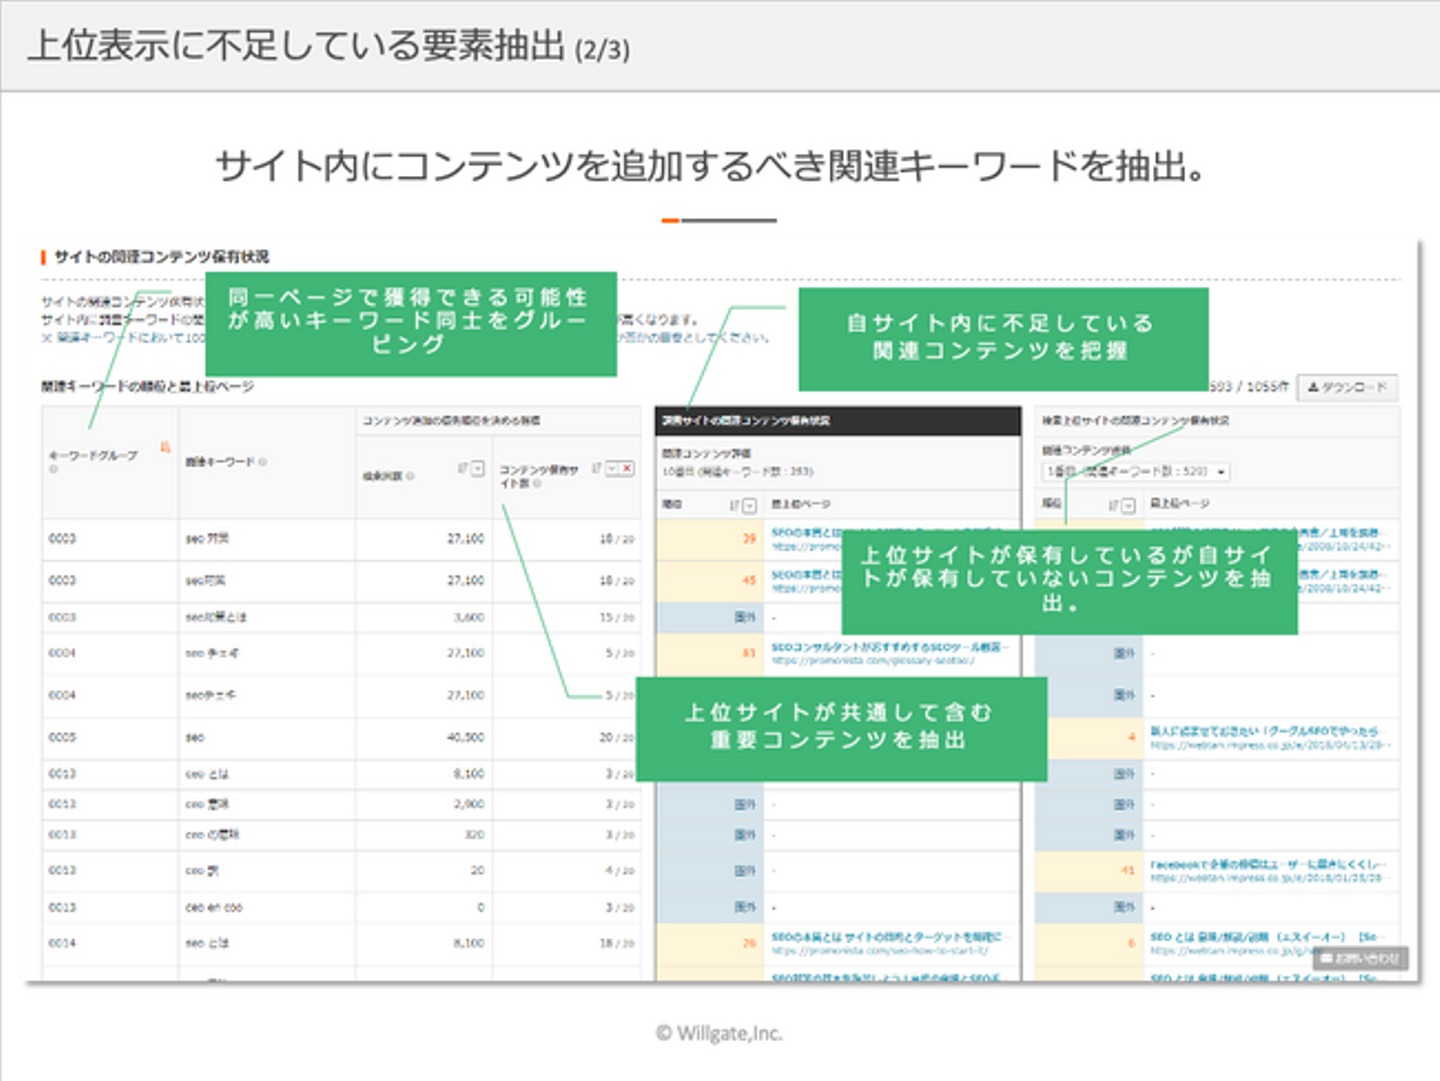Open the 順位 filter dropdown in the right panel
Image resolution: width=1440 pixels, height=1081 pixels.
click(1128, 506)
